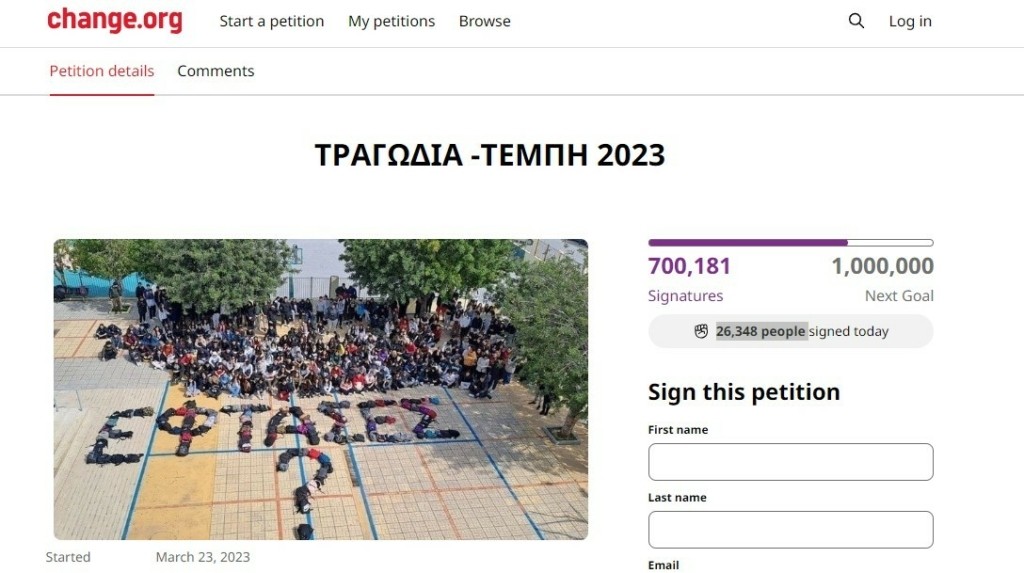1024x573 pixels.
Task: Click the search magnifier icon
Action: click(856, 21)
